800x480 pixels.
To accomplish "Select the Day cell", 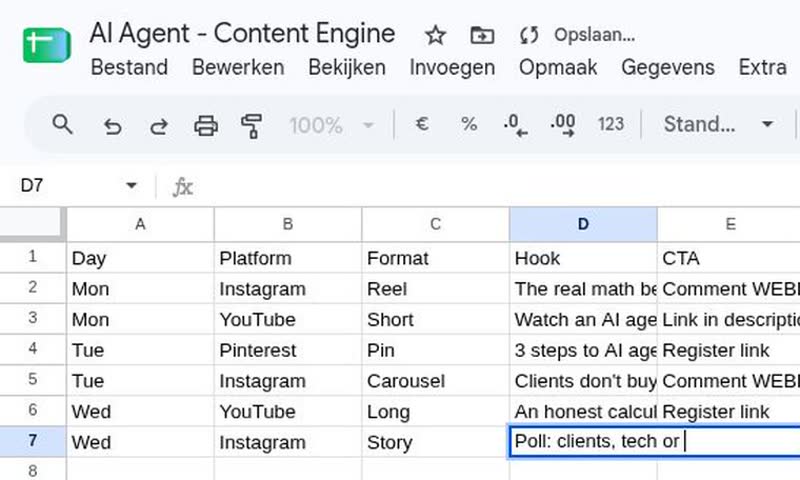I will (x=140, y=258).
